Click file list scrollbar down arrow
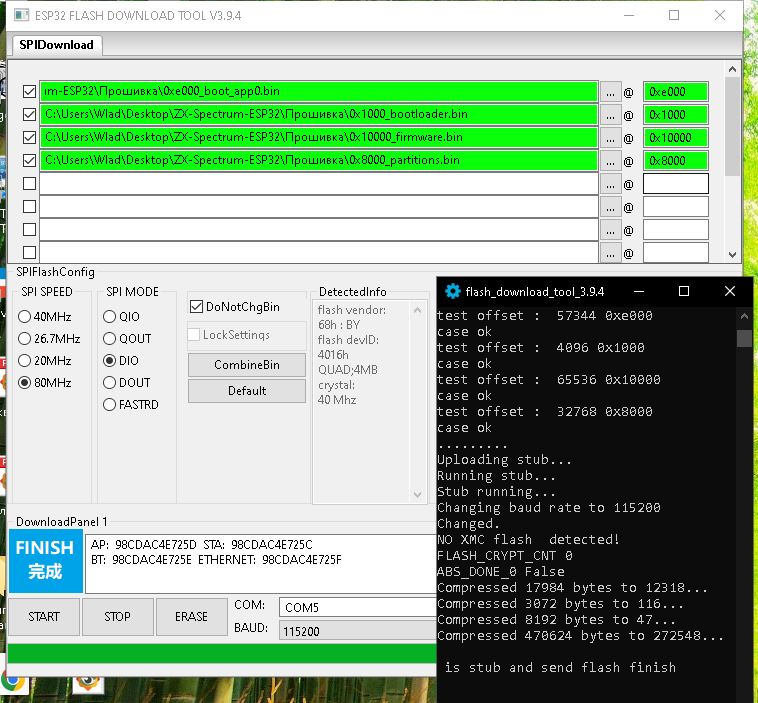 (x=732, y=254)
